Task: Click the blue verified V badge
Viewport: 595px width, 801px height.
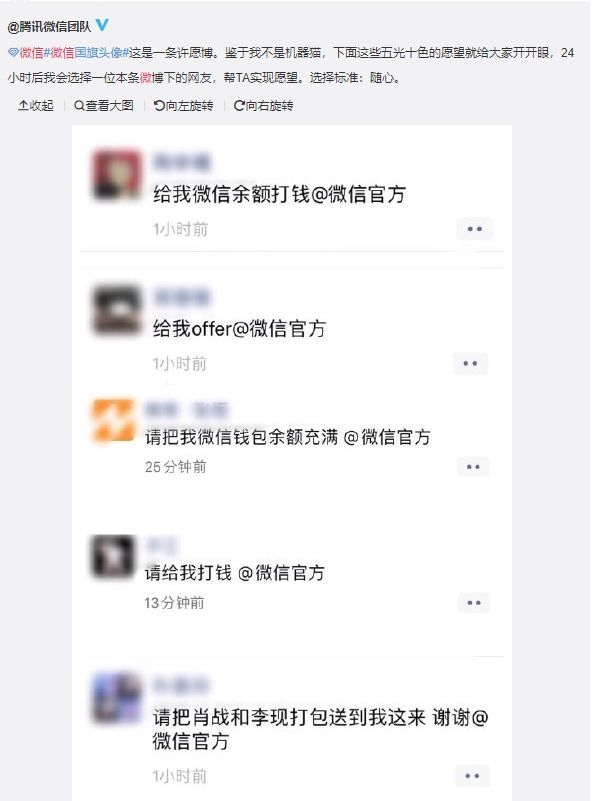Action: 102,25
